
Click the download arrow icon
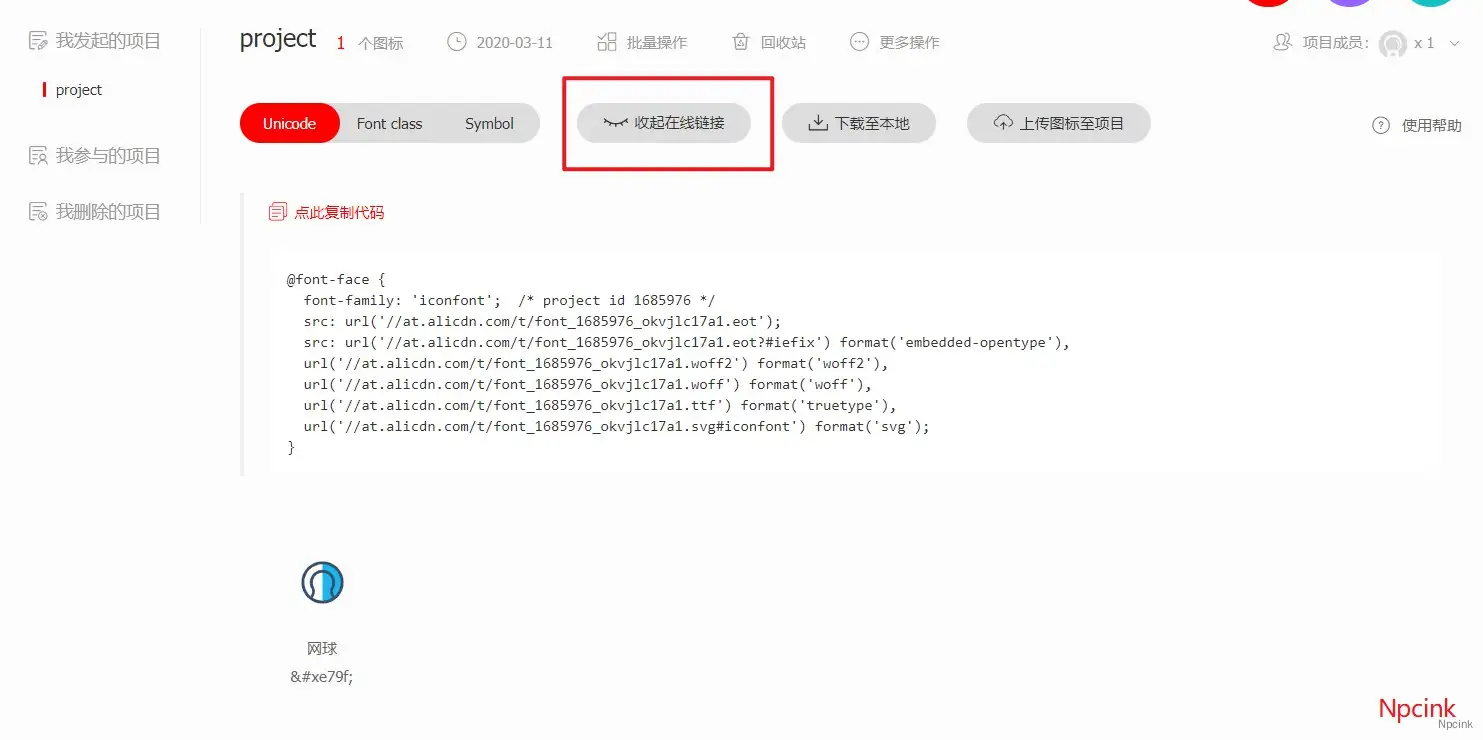(x=818, y=123)
